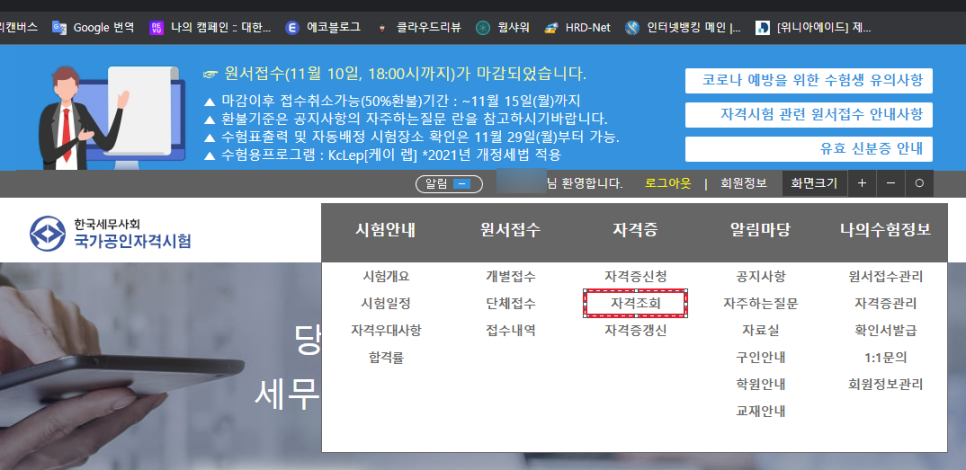Select 자료실 submenu item
966x470 pixels.
pos(760,330)
